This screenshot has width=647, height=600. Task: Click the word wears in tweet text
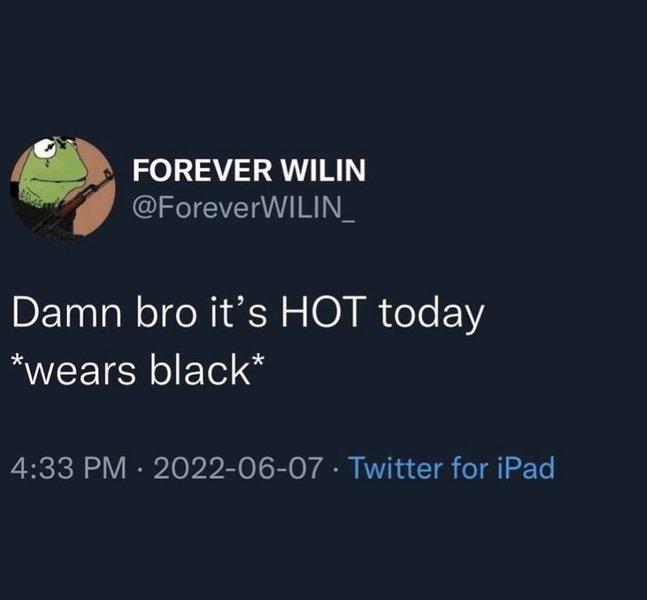(x=80, y=371)
